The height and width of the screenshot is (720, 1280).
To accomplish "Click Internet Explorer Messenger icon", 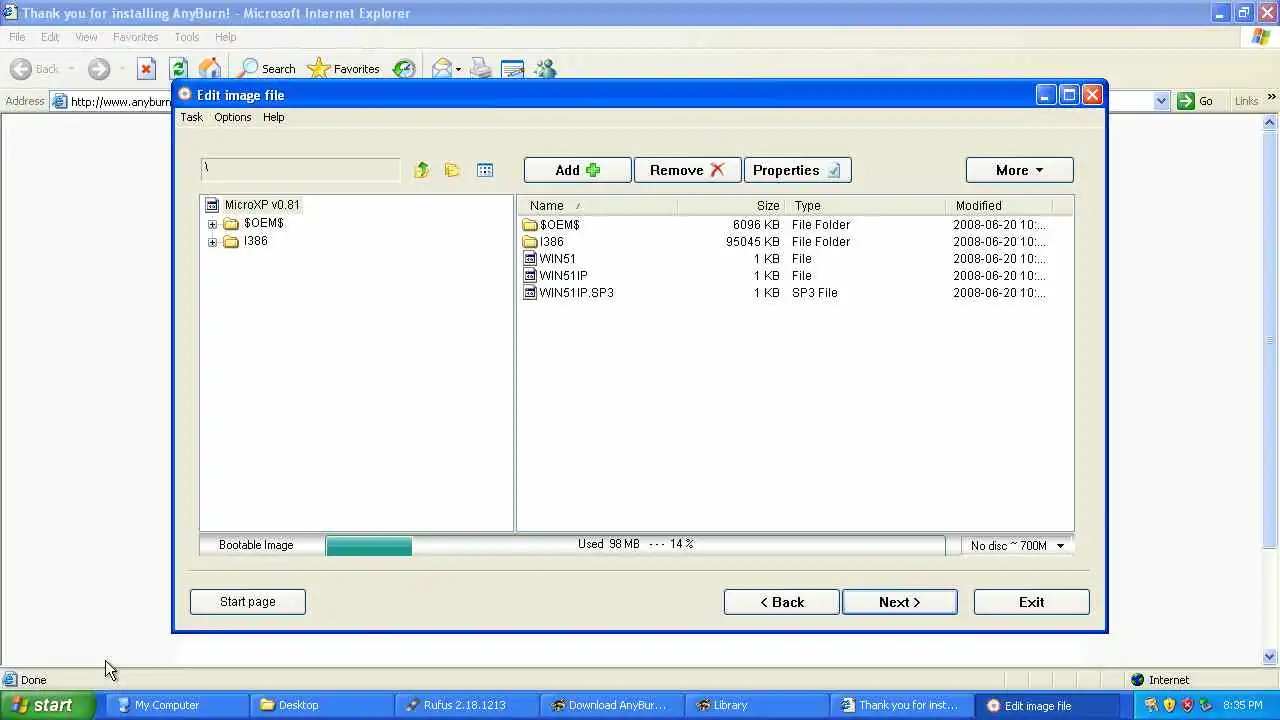I will 545,69.
